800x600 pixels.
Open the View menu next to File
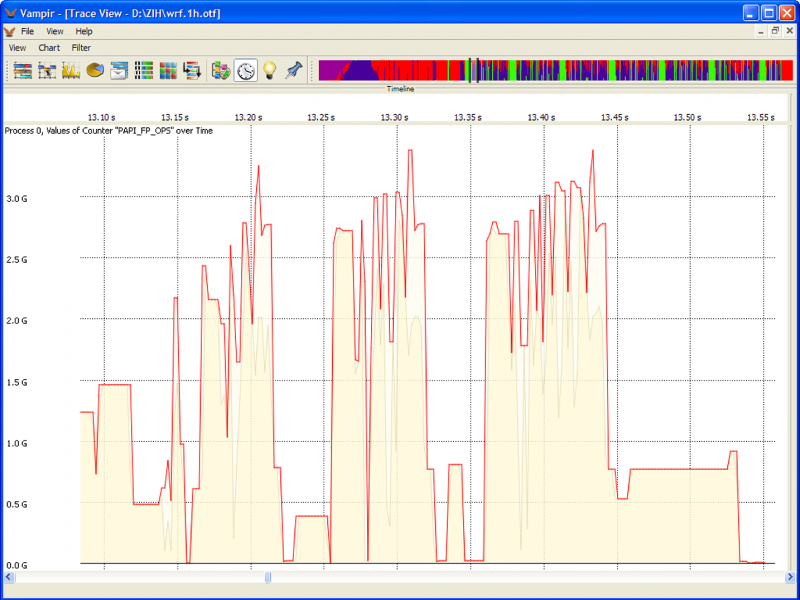55,32
